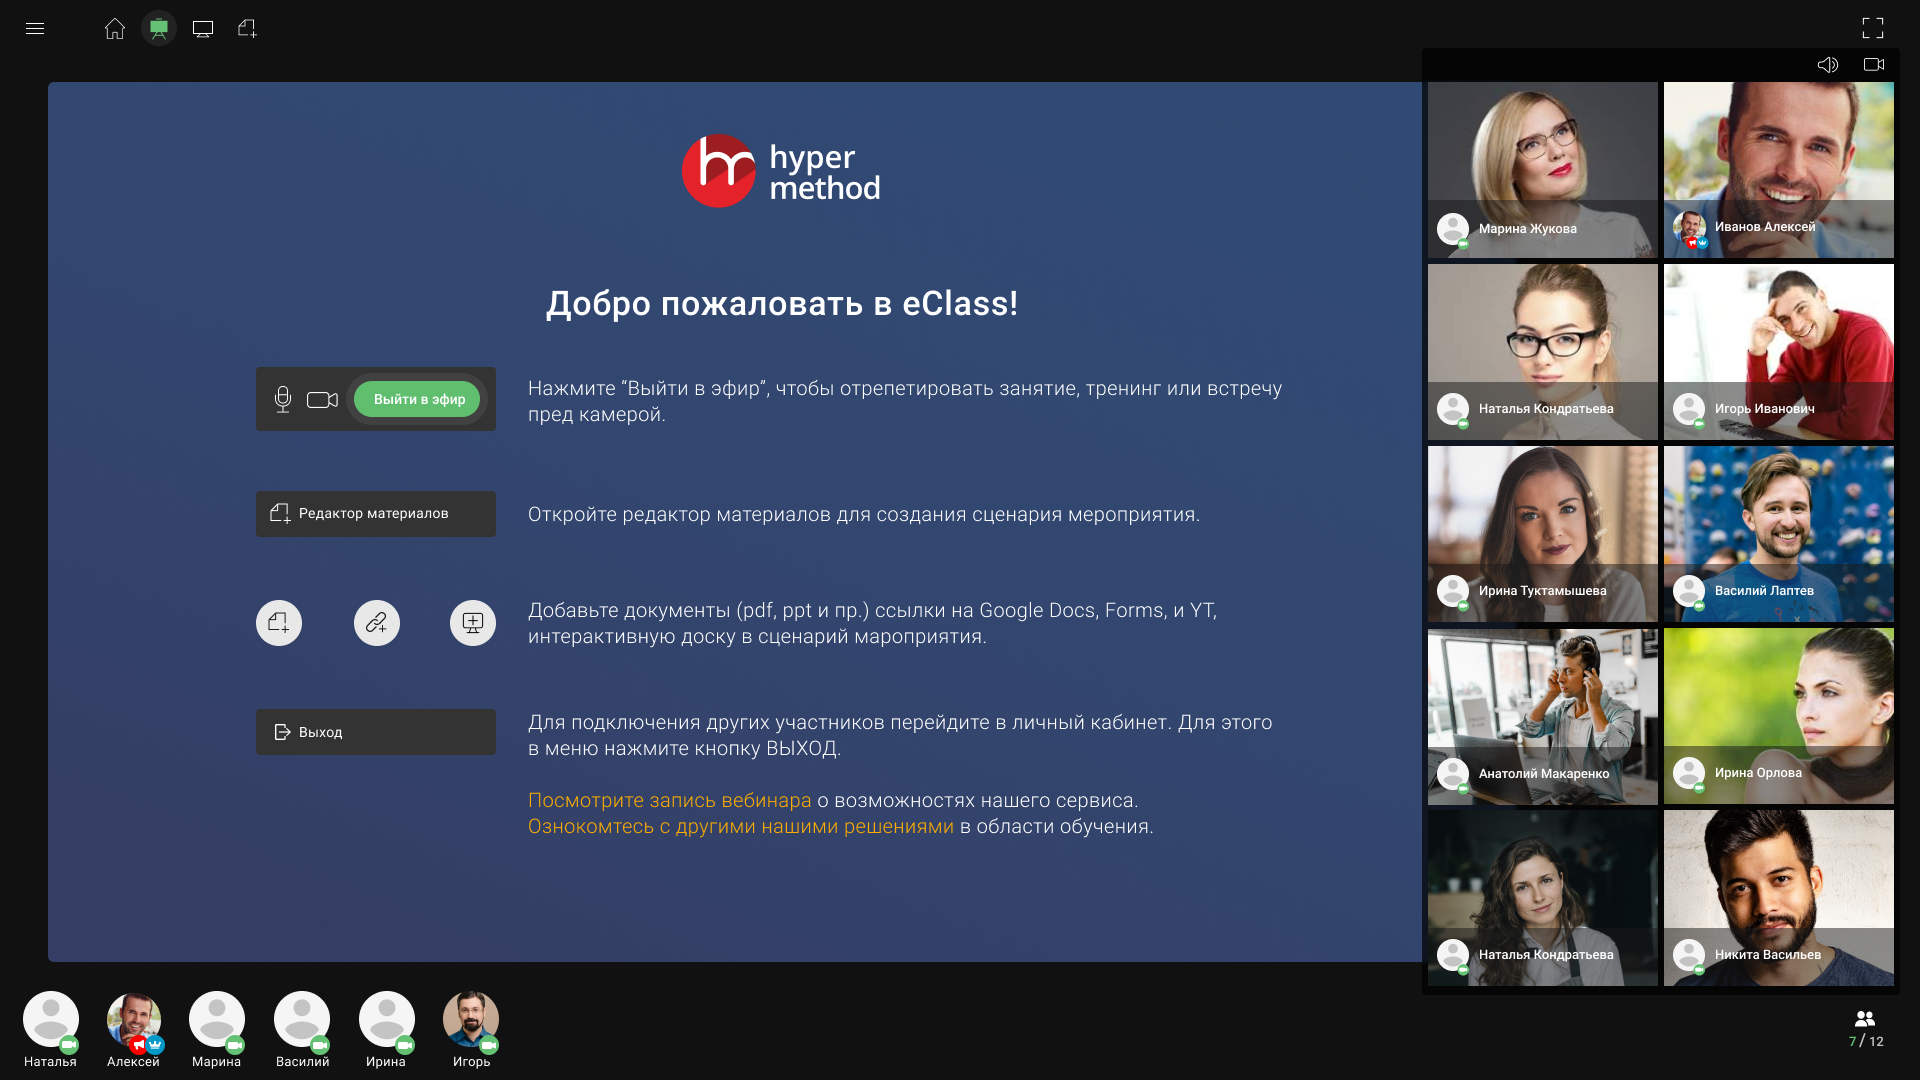Click Наталья avatar in bottom bar

pos(51,1019)
